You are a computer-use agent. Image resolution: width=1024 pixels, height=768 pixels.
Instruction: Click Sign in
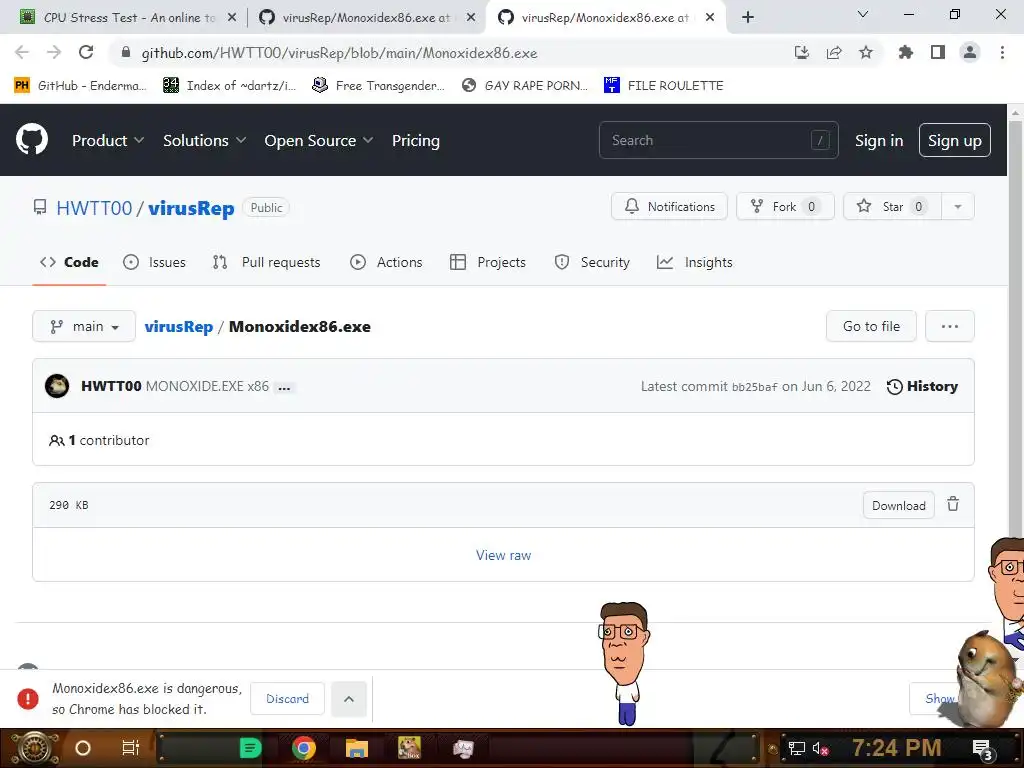[x=879, y=140]
